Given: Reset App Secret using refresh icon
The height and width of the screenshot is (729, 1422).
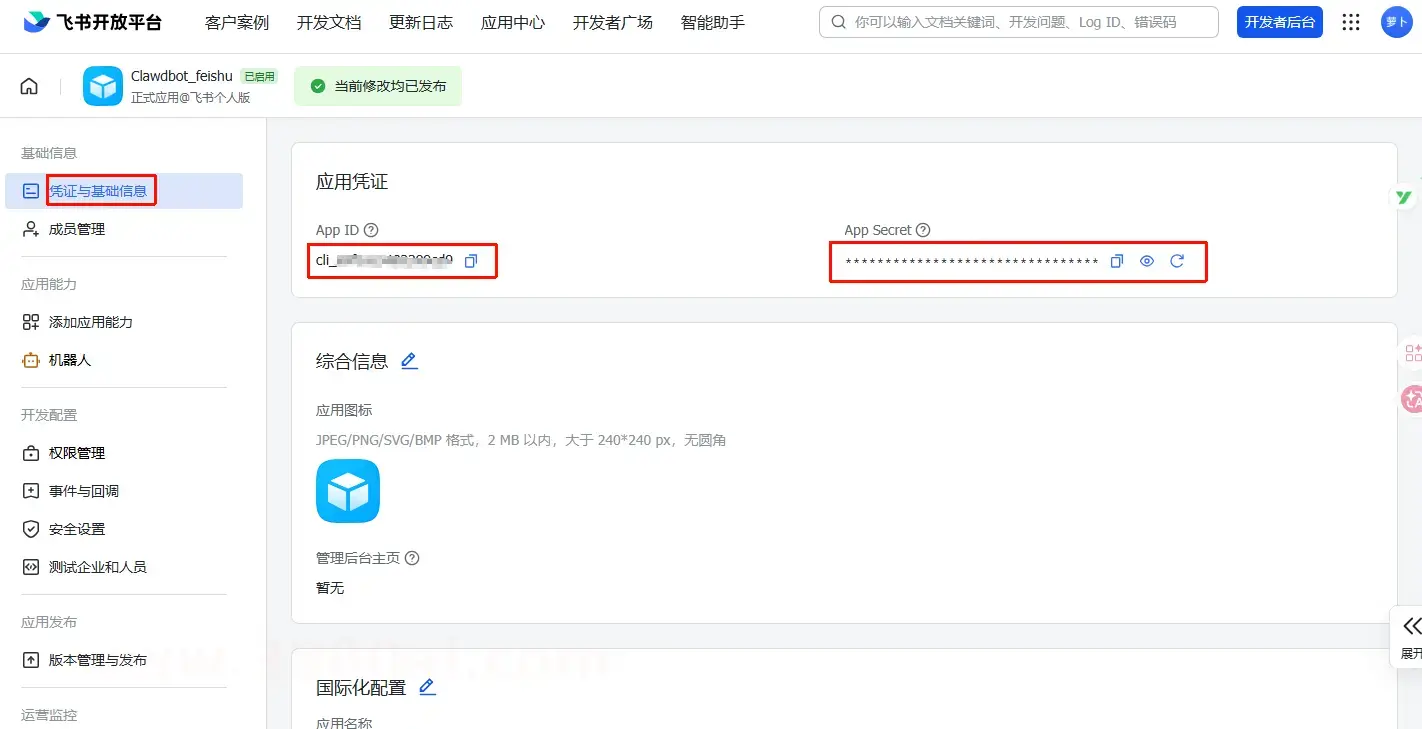Looking at the screenshot, I should tap(1177, 261).
